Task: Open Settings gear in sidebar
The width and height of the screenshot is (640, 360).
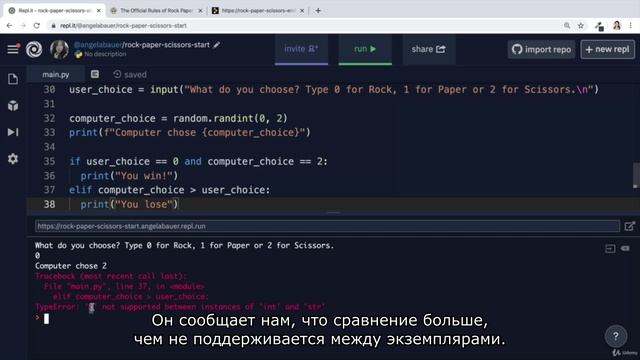Action: 13,159
